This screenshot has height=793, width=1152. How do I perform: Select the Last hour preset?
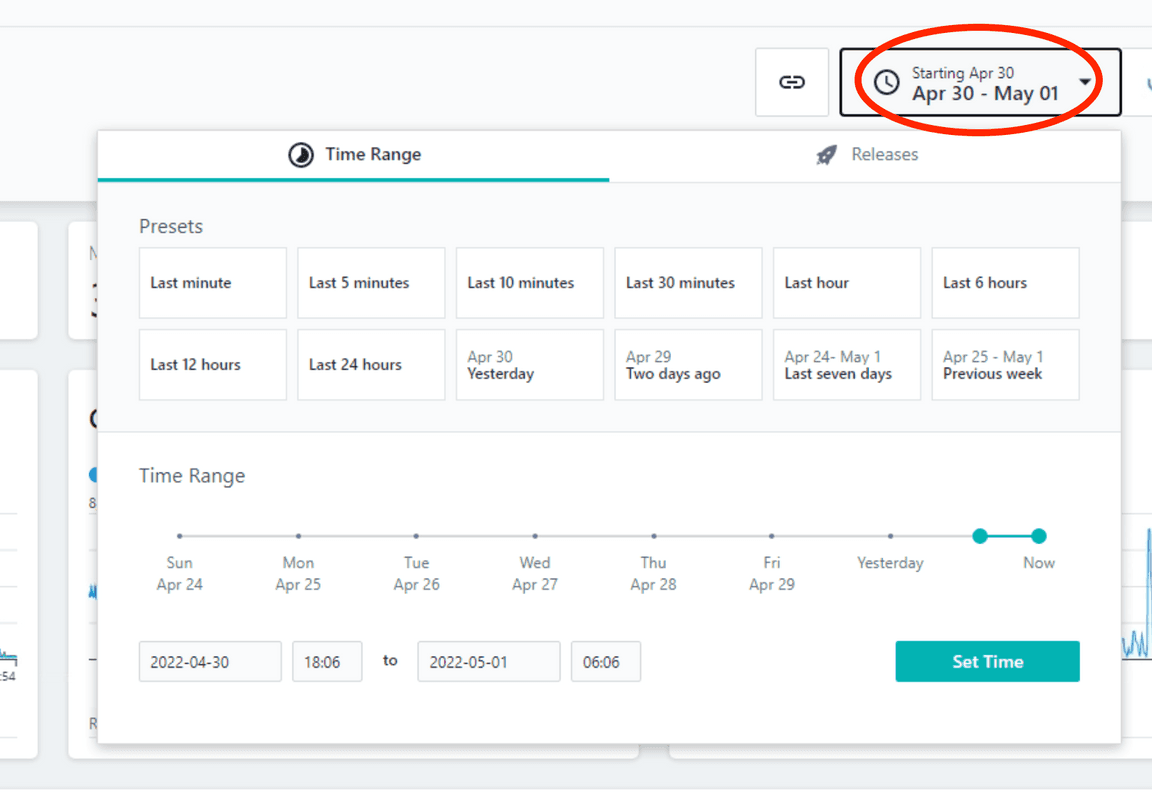click(x=846, y=283)
